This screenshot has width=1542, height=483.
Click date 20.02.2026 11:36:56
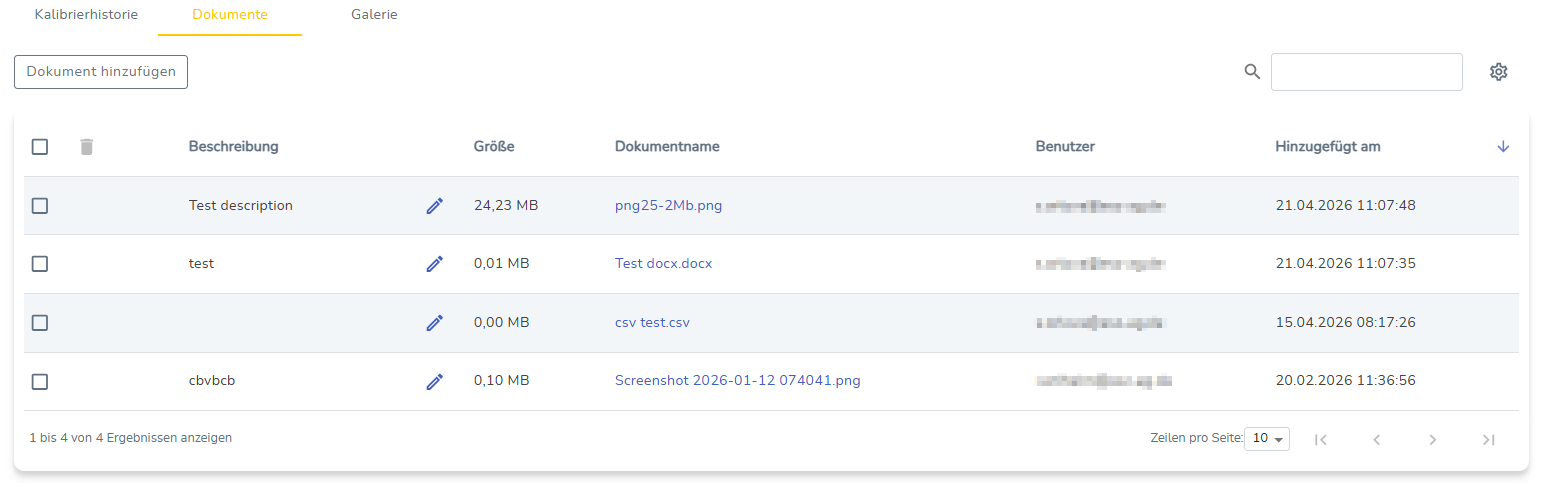tap(1346, 381)
